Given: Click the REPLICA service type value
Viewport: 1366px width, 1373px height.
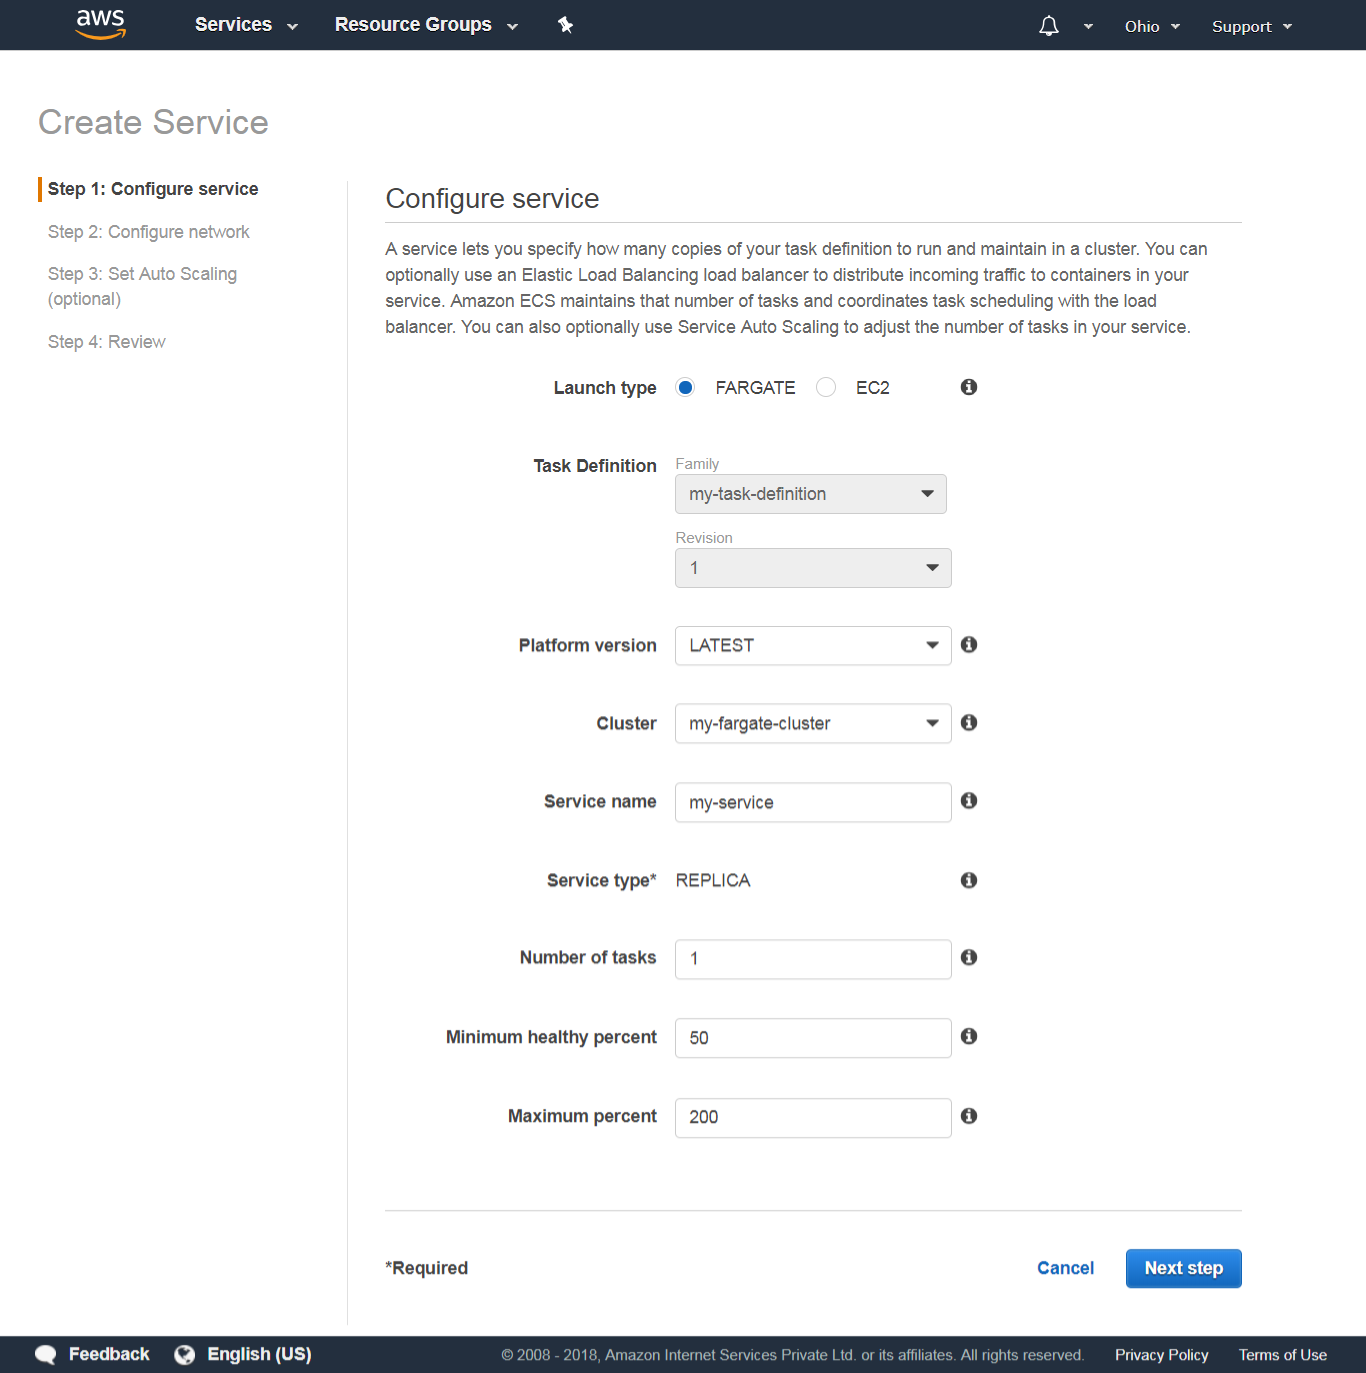Looking at the screenshot, I should point(713,880).
